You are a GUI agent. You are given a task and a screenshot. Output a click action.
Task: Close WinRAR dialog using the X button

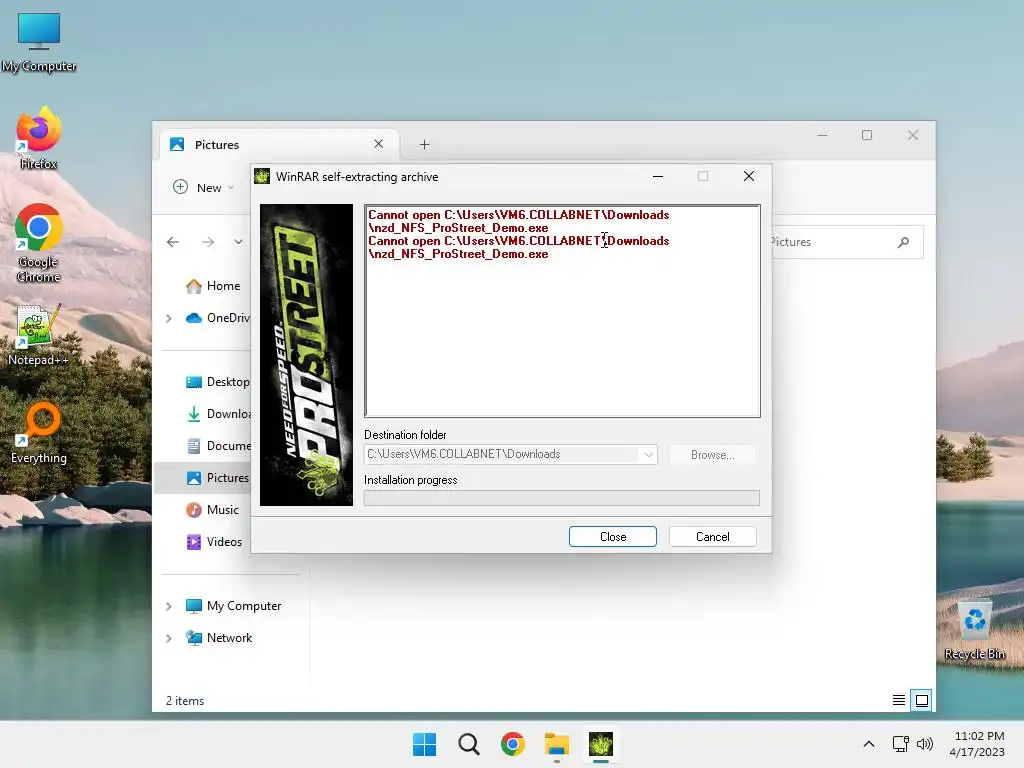click(749, 176)
